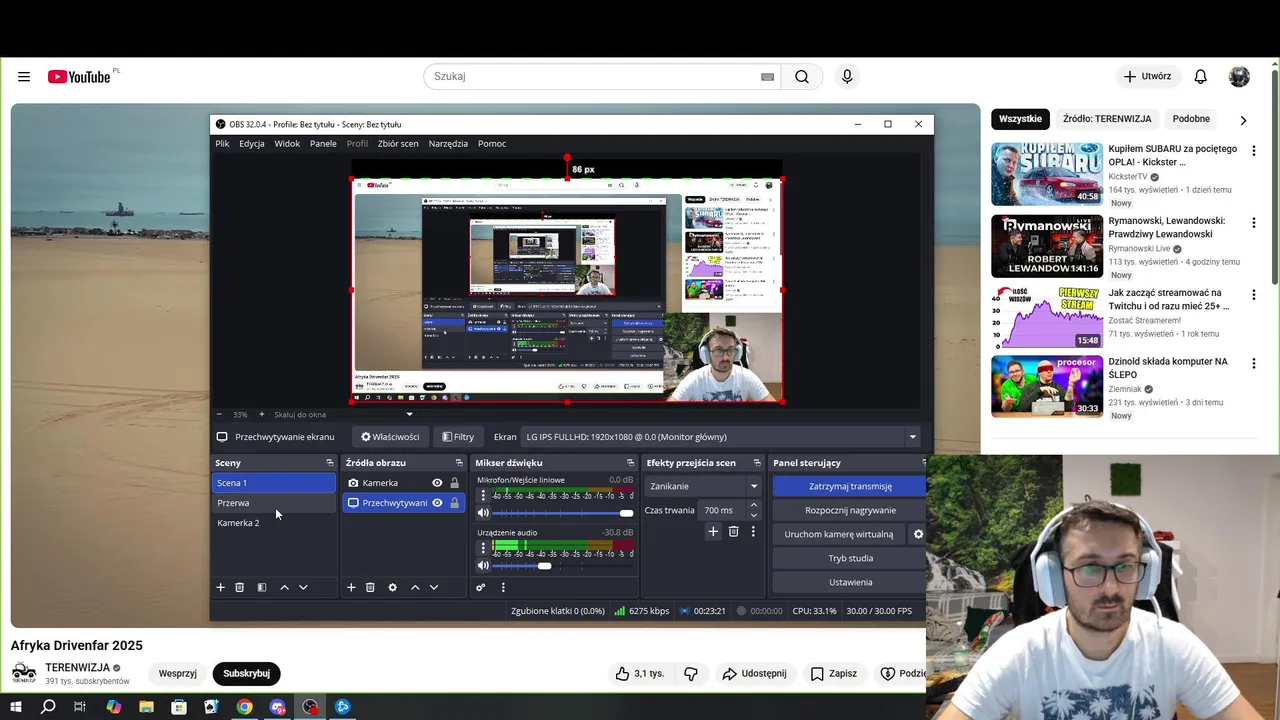1280x720 pixels.
Task: Mute Mikrofon/Wejście liniowe speaker icon
Action: pyautogui.click(x=484, y=513)
